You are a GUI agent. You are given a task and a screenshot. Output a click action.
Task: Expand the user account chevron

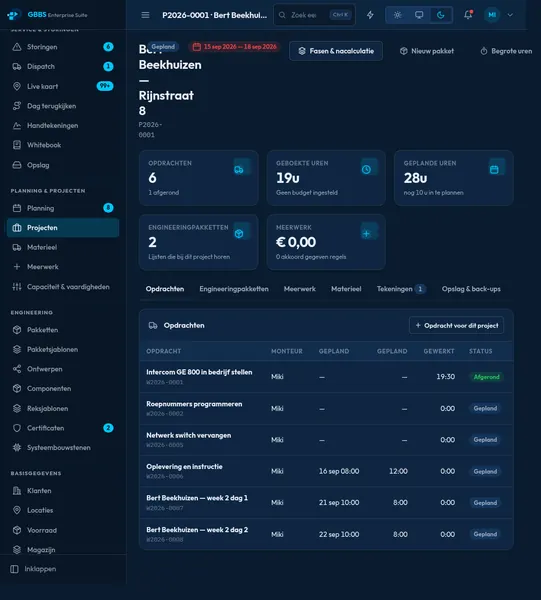tap(510, 15)
